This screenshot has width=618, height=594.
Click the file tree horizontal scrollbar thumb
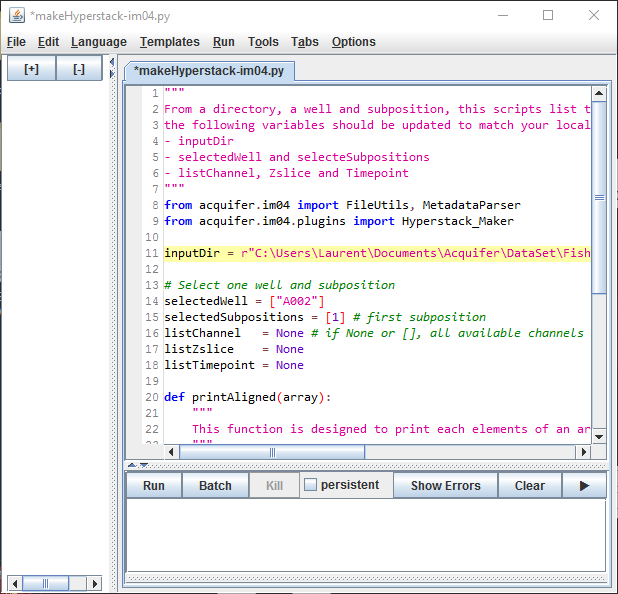pyautogui.click(x=46, y=583)
